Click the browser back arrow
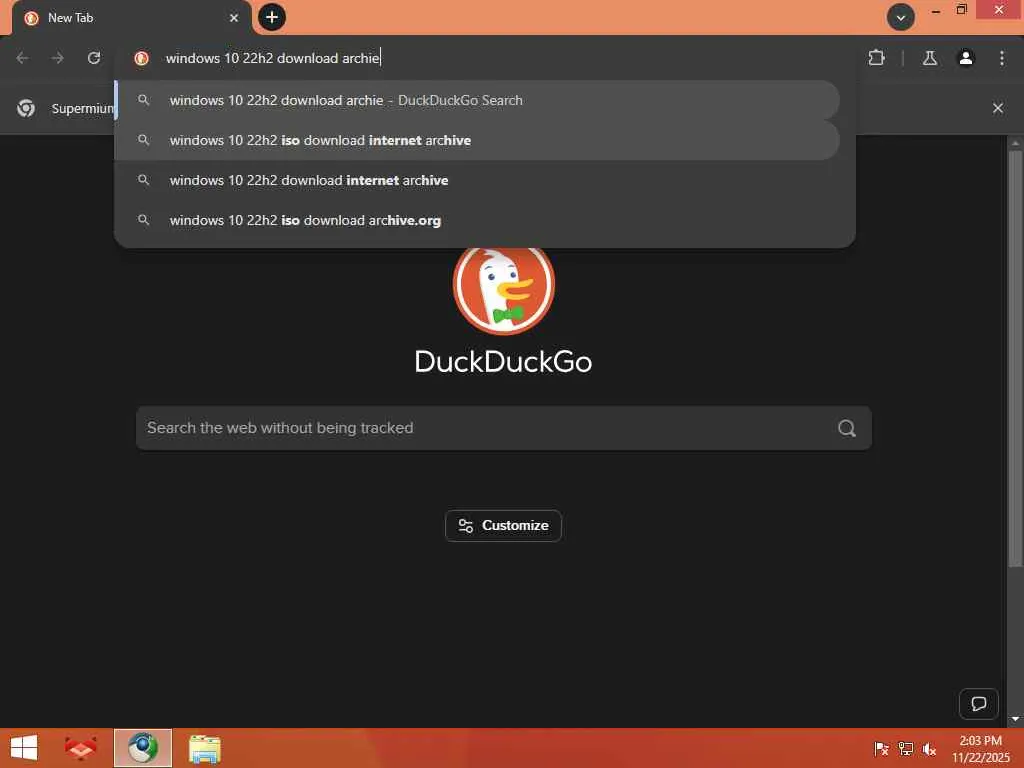 (x=22, y=58)
